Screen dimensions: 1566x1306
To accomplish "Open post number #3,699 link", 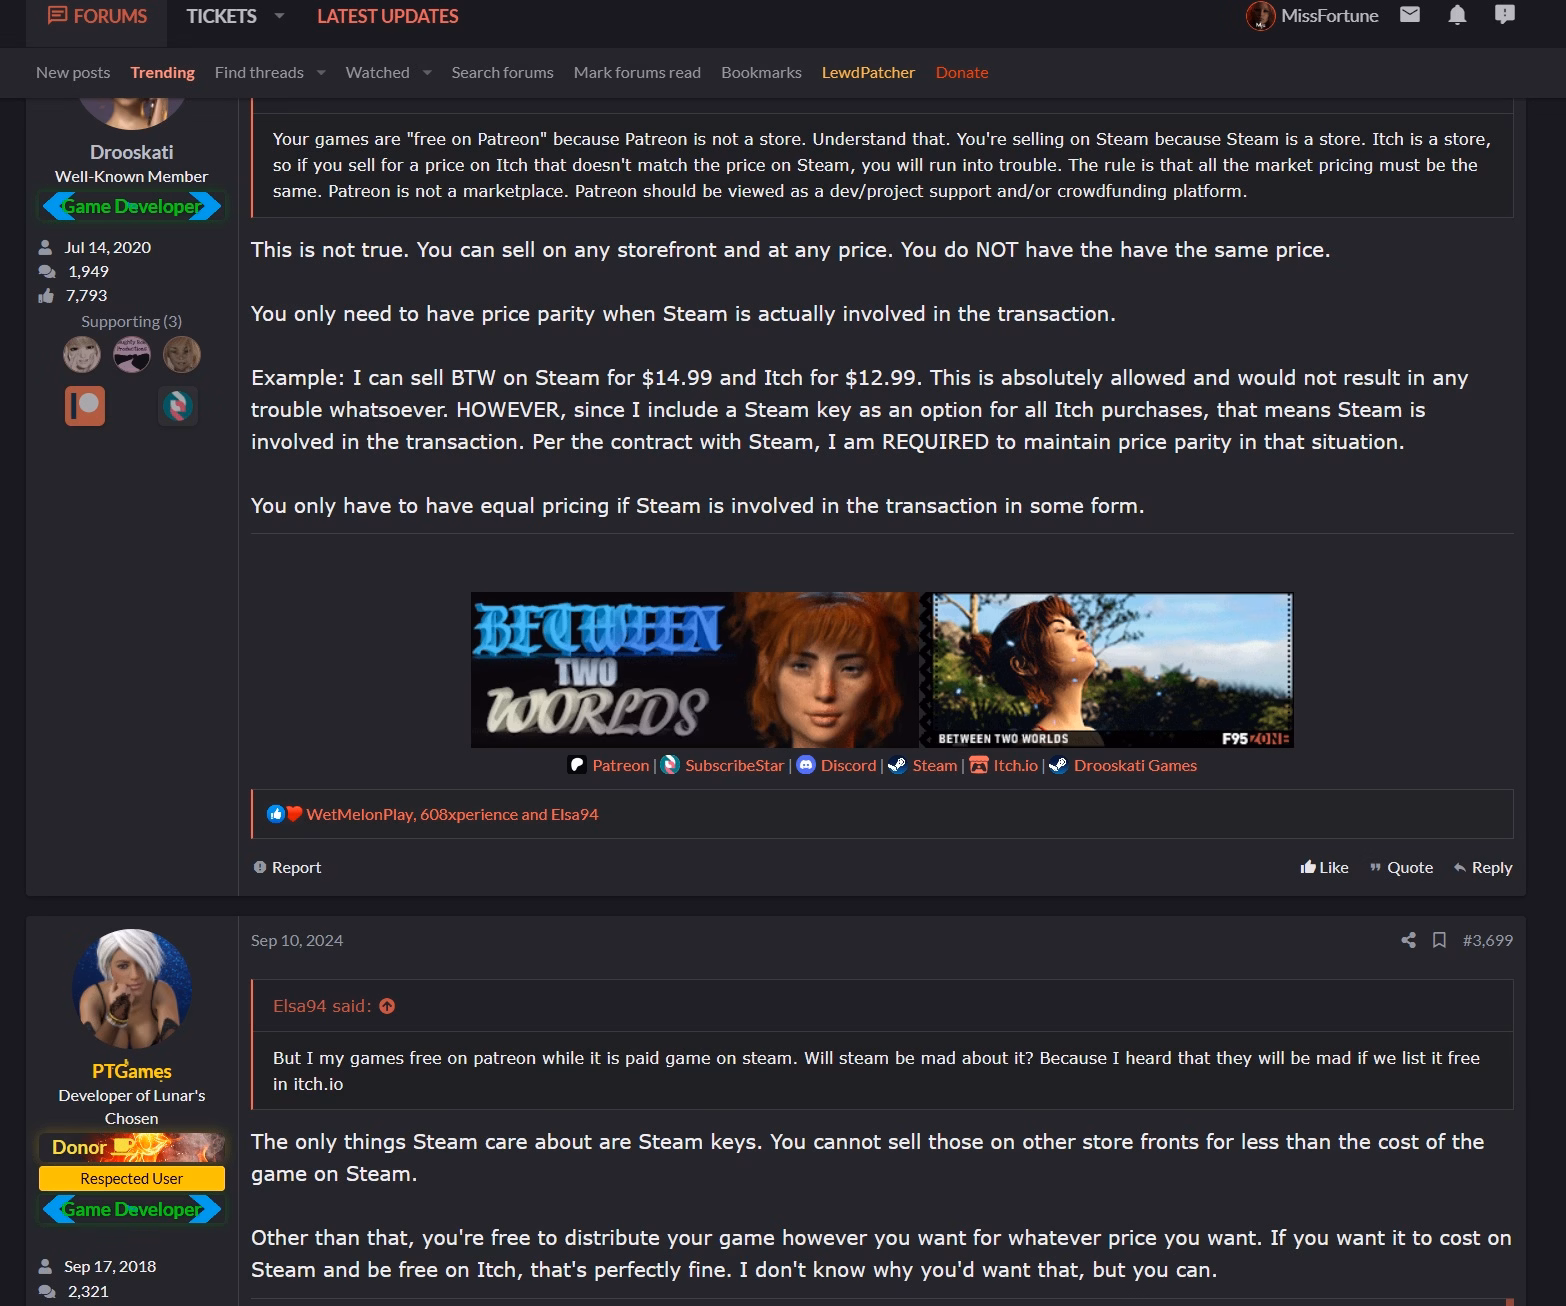I will [x=1488, y=940].
